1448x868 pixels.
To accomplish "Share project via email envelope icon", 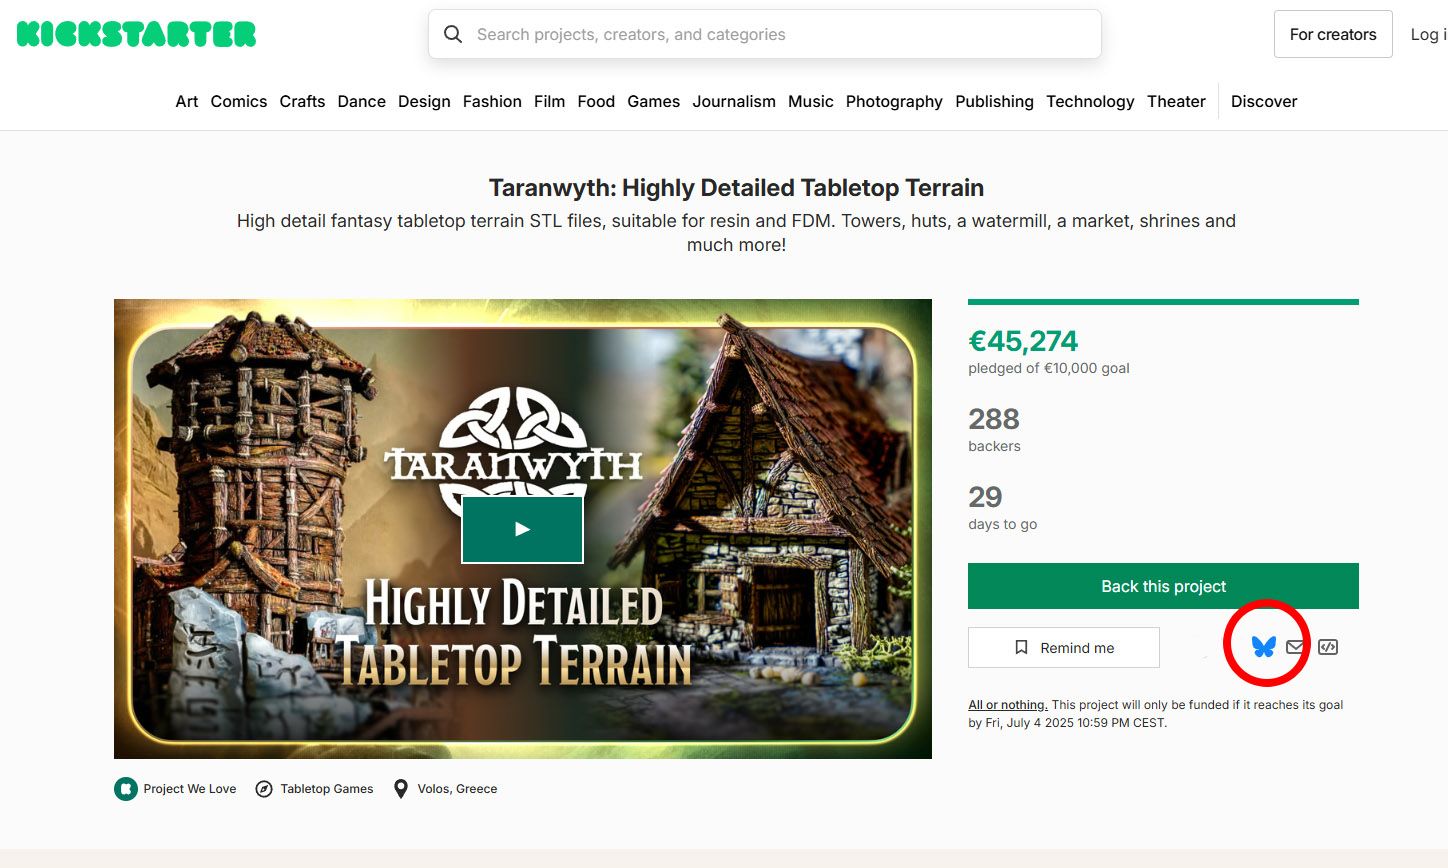I will coord(1295,647).
